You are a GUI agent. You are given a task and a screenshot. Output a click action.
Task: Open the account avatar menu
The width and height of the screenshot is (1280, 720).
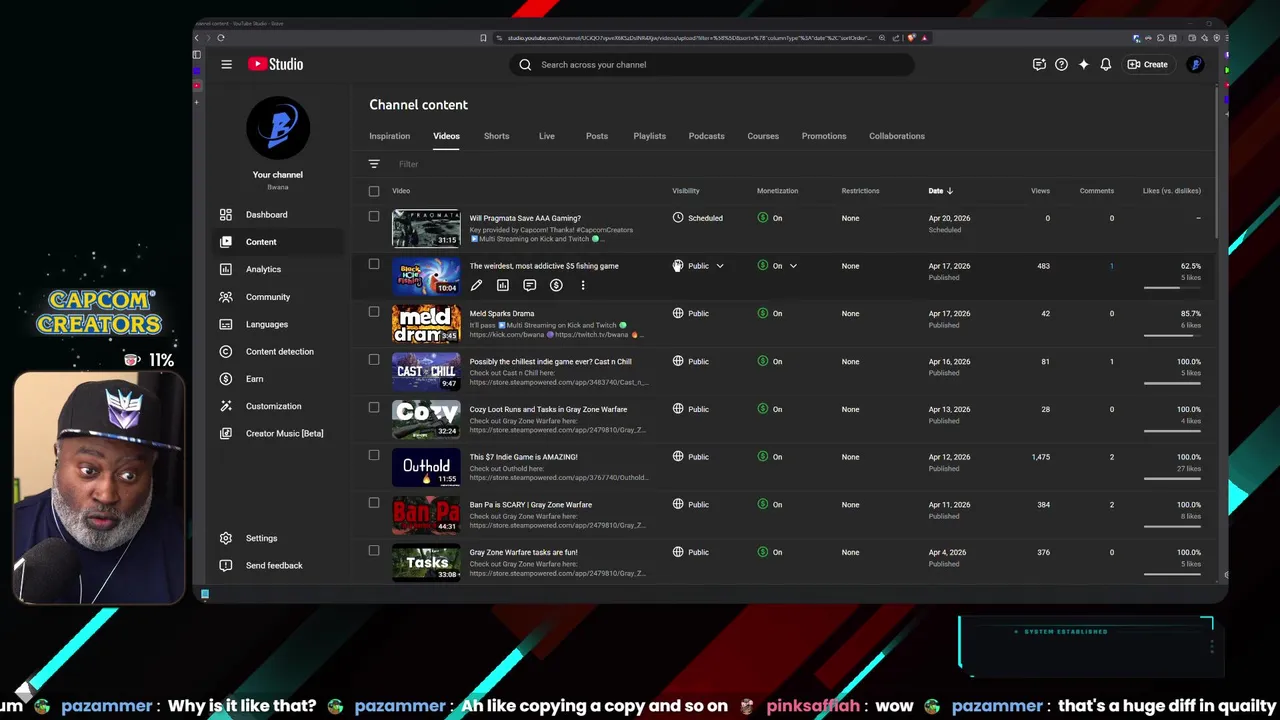[1195, 65]
